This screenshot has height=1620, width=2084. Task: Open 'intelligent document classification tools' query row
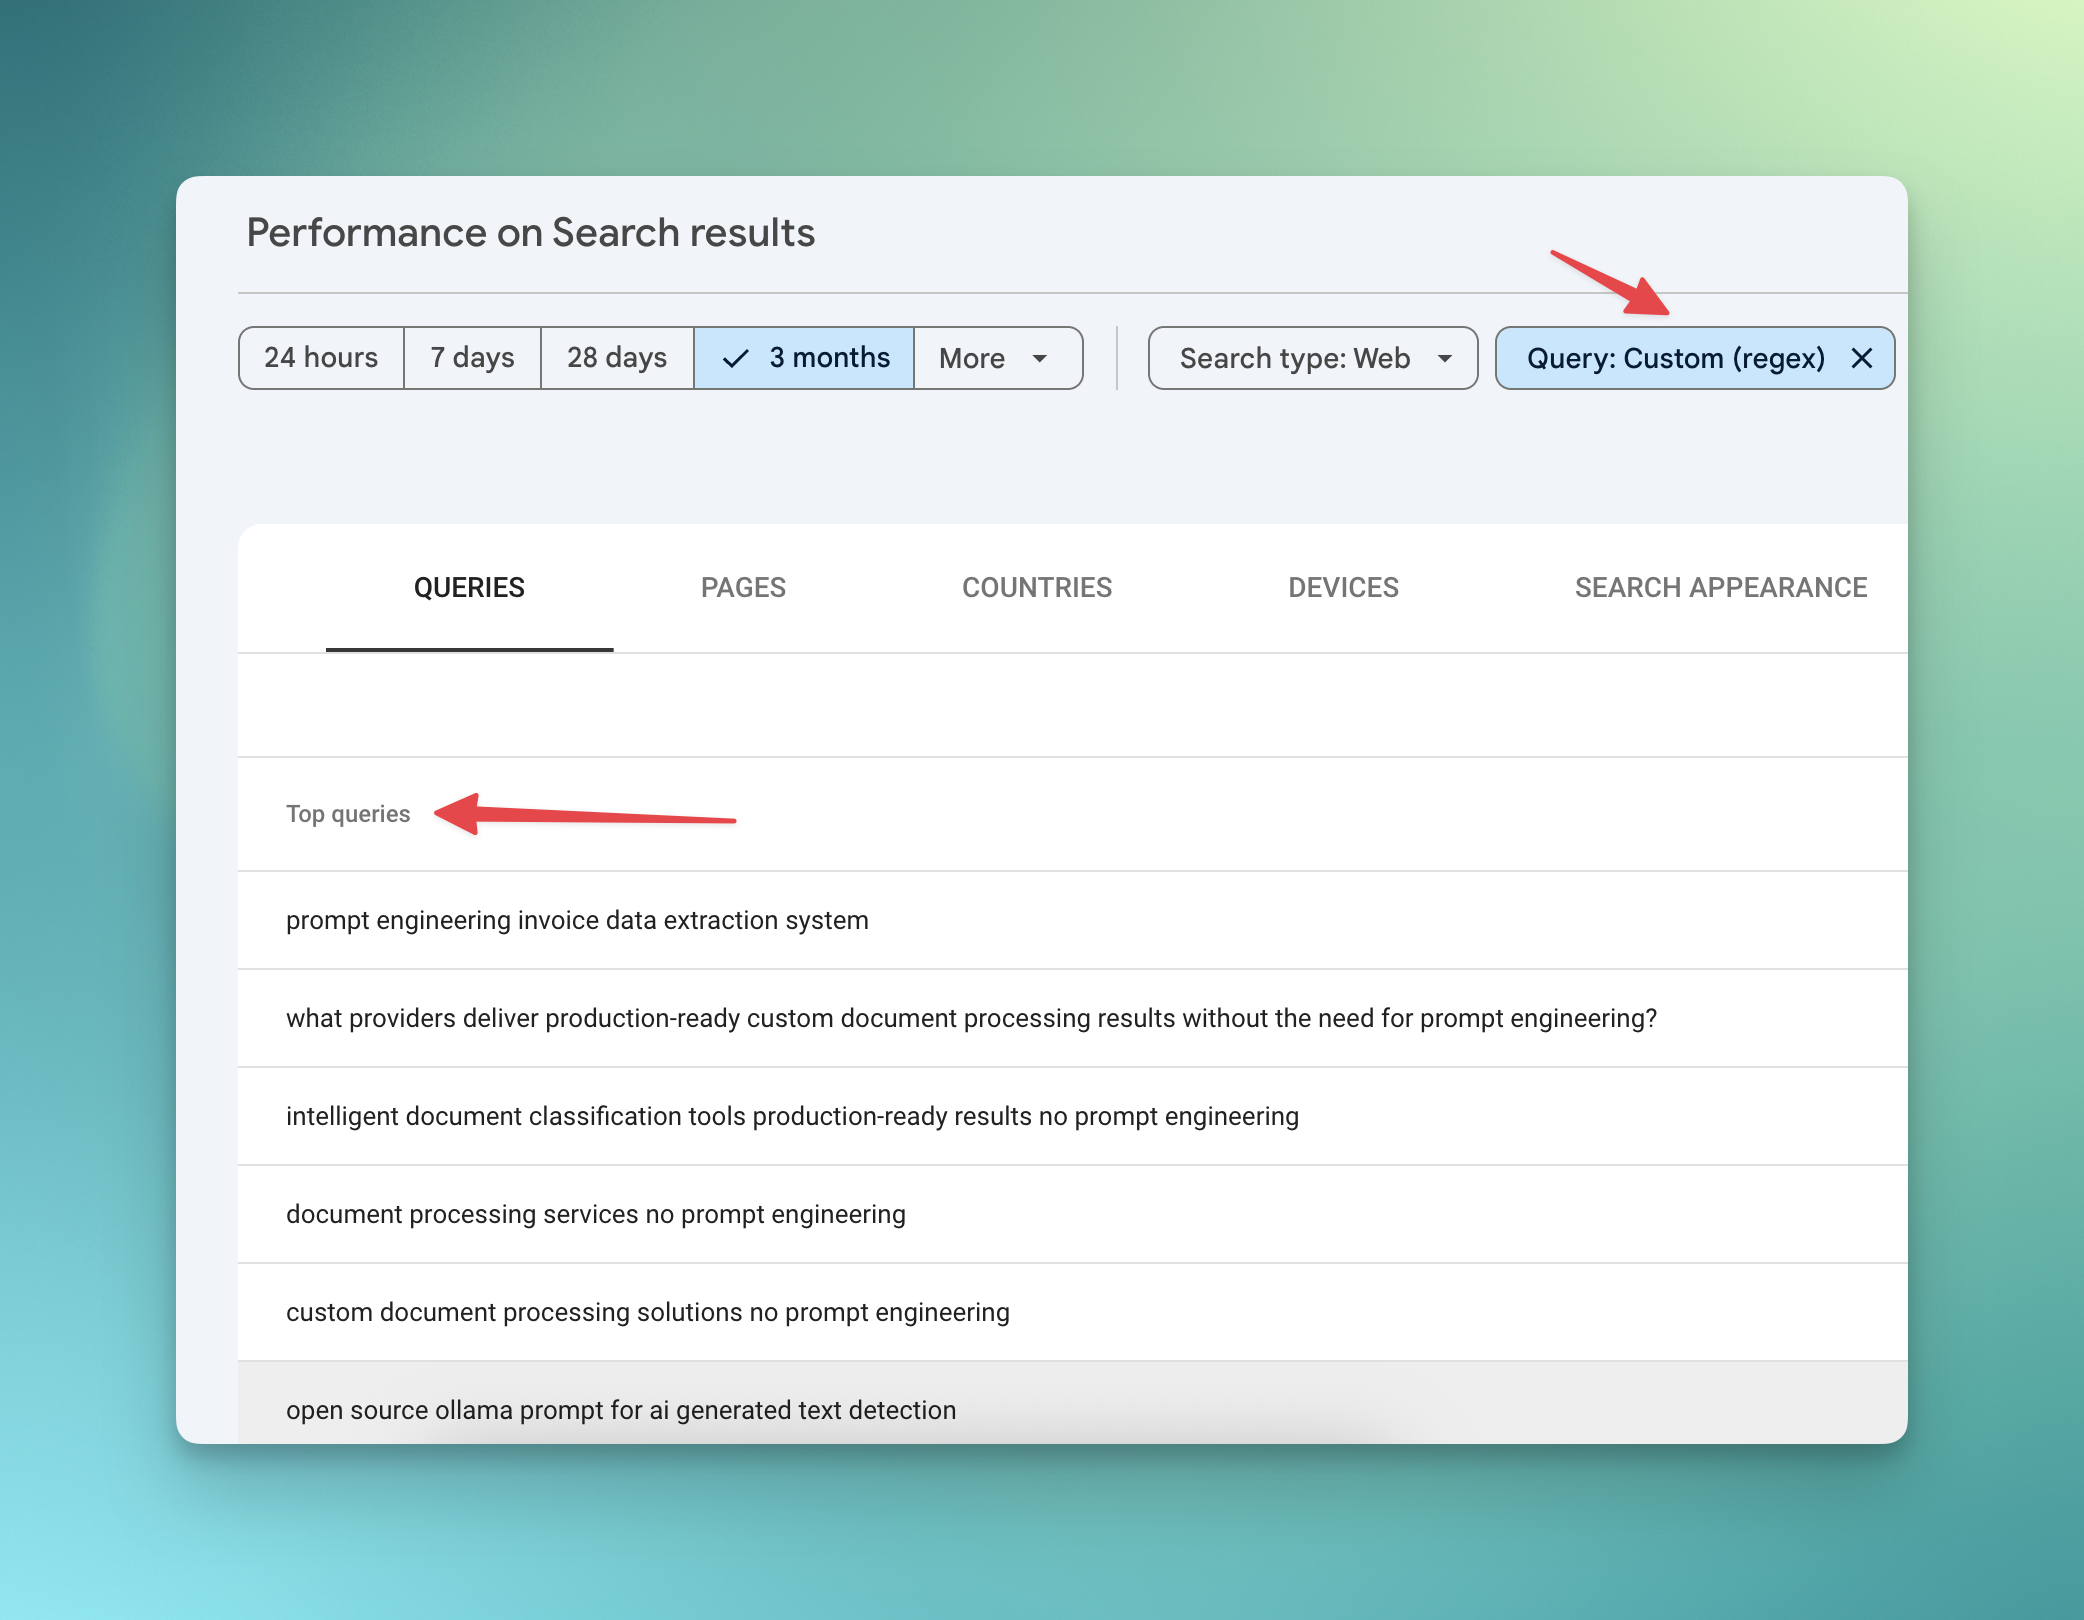[x=792, y=1116]
